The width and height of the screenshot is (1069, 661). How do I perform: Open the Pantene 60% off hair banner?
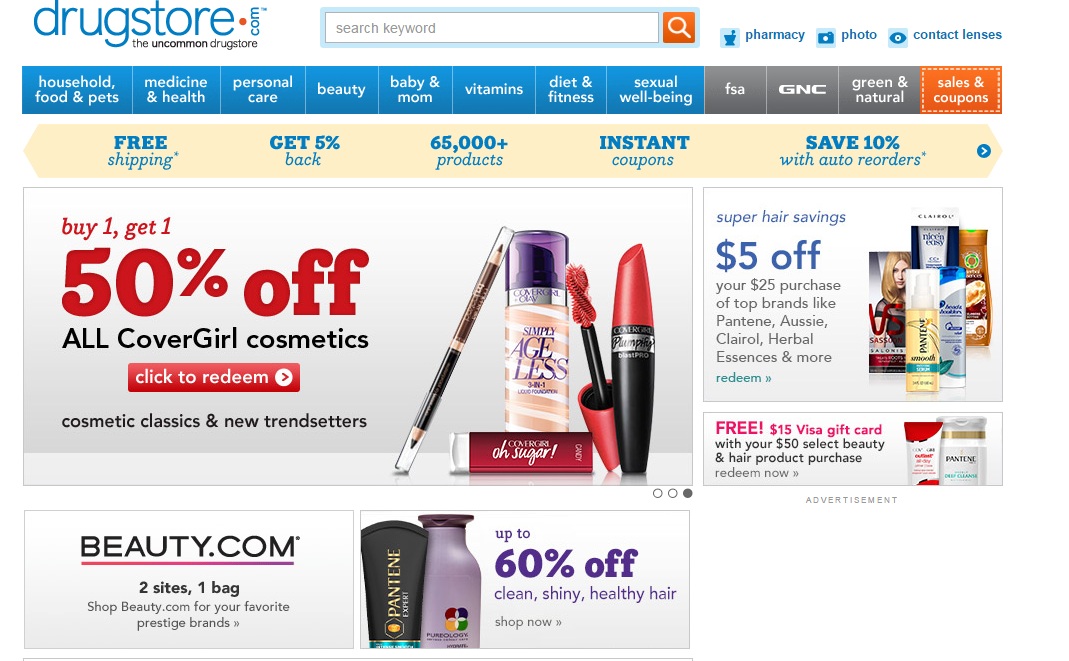tap(525, 579)
